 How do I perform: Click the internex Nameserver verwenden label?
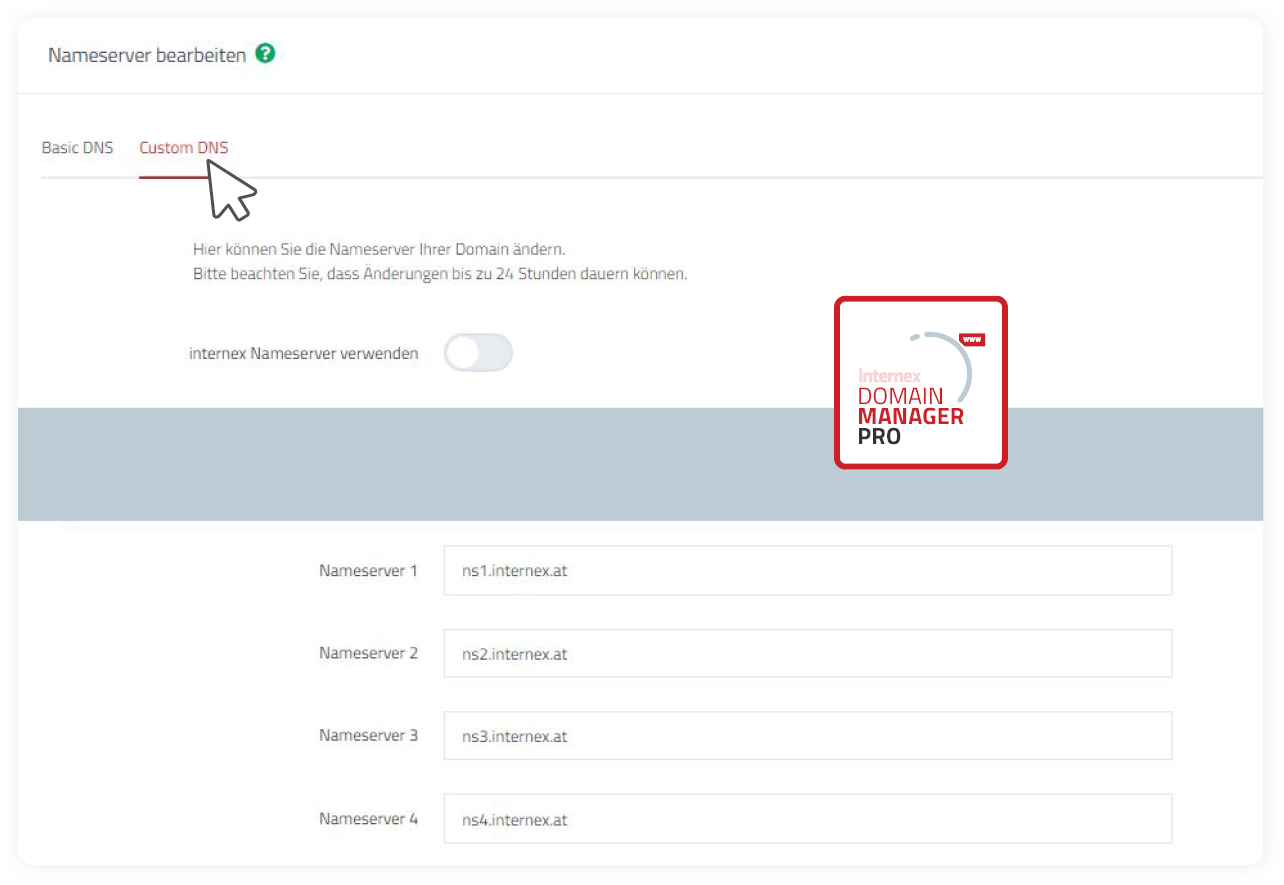coord(304,353)
